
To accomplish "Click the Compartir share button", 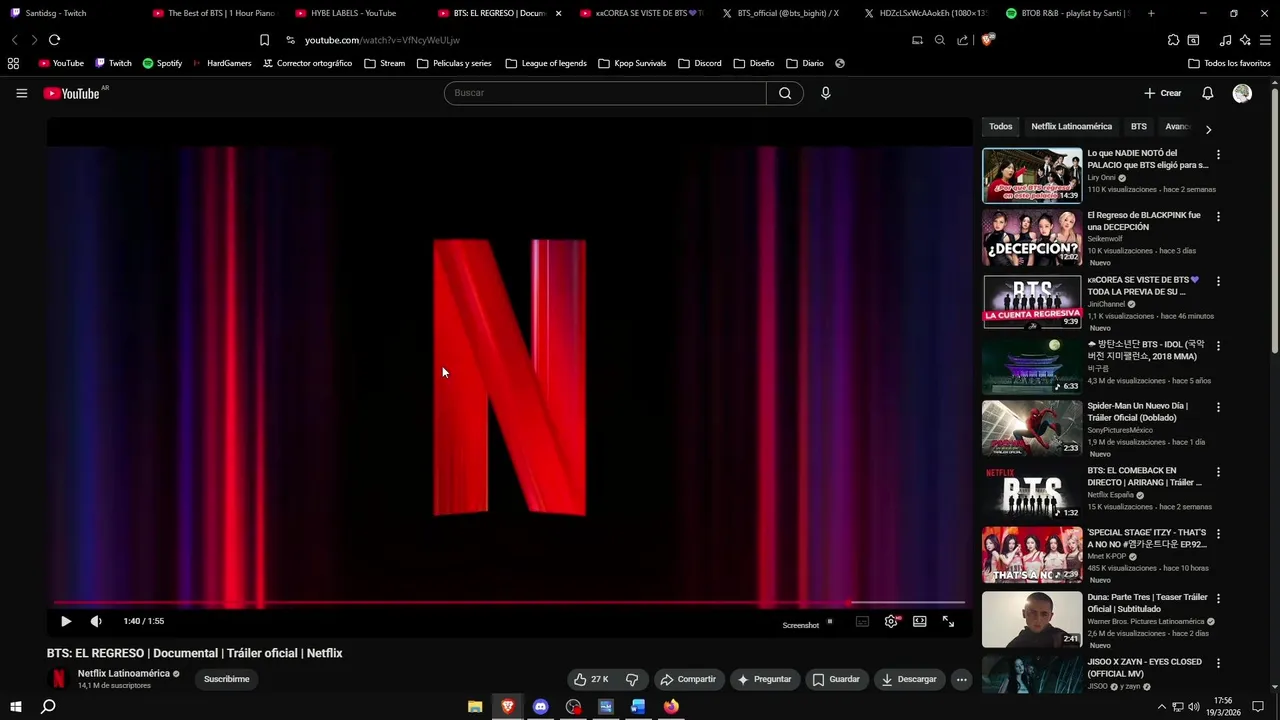I will 688,679.
